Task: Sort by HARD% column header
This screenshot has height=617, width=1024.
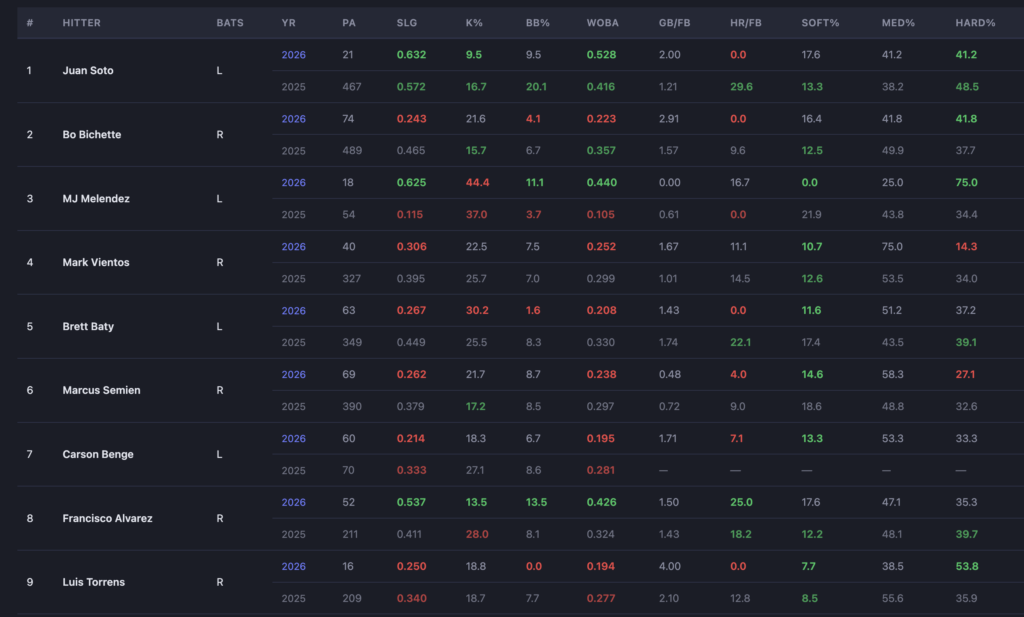Action: pos(975,23)
